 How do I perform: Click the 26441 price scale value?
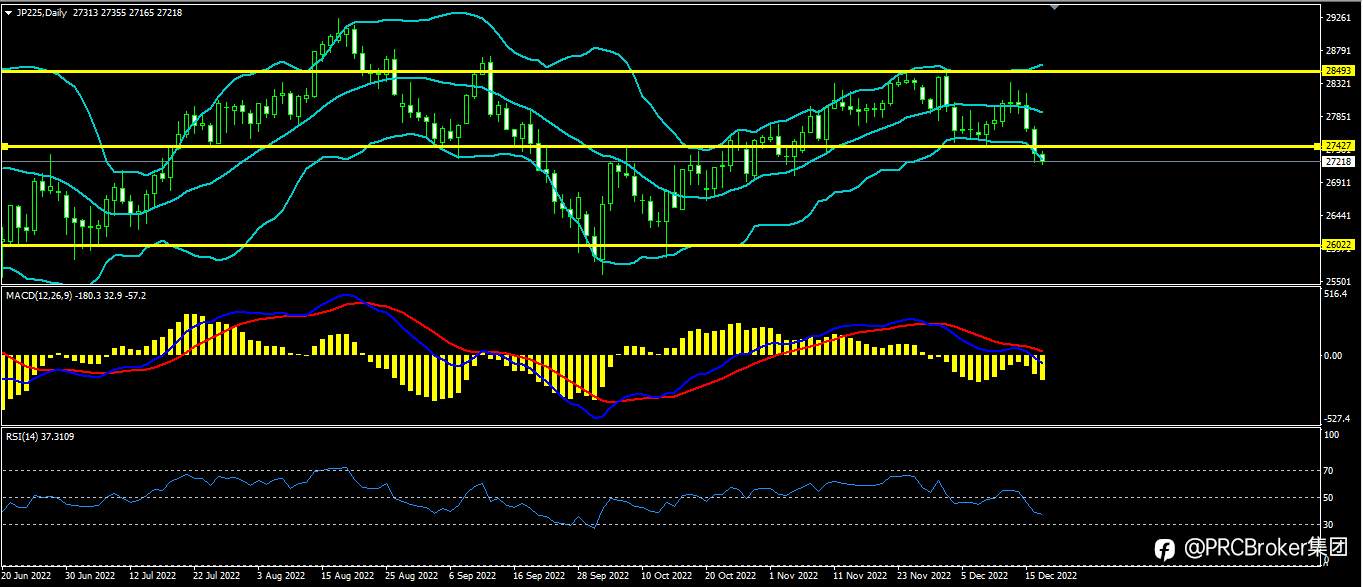1337,216
